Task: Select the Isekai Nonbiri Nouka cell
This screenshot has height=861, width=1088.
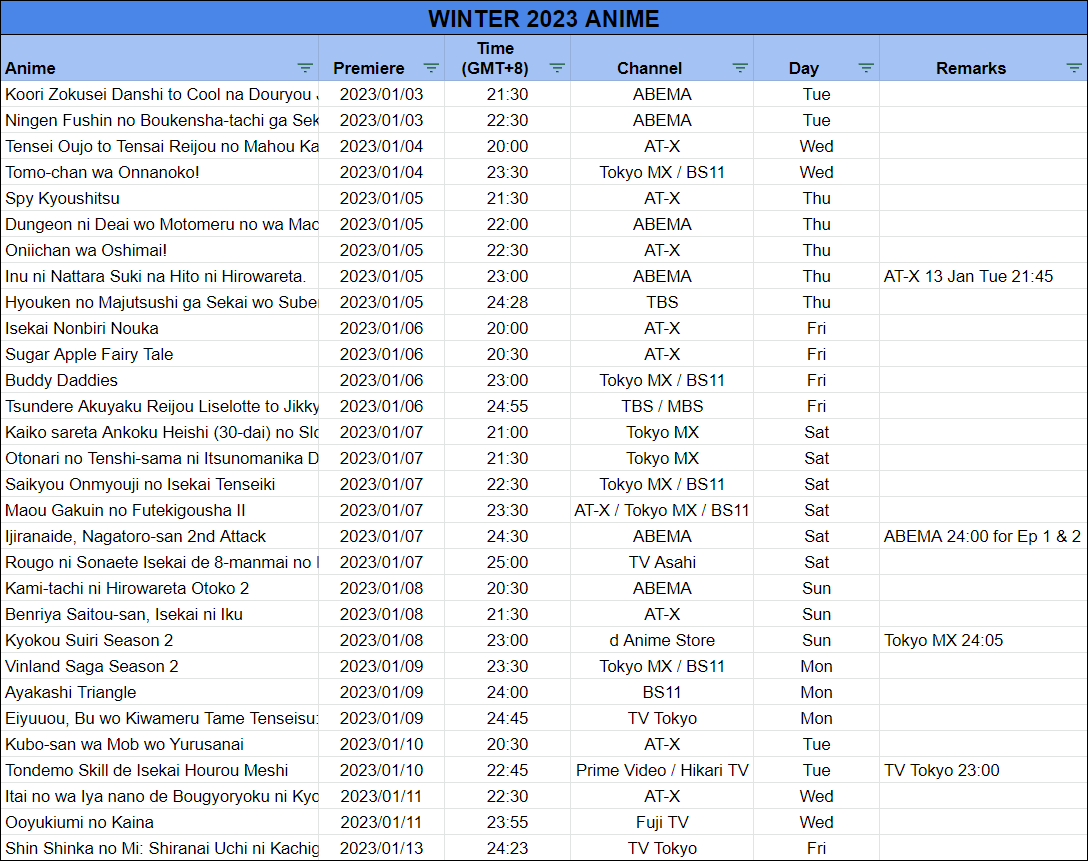Action: [x=160, y=328]
